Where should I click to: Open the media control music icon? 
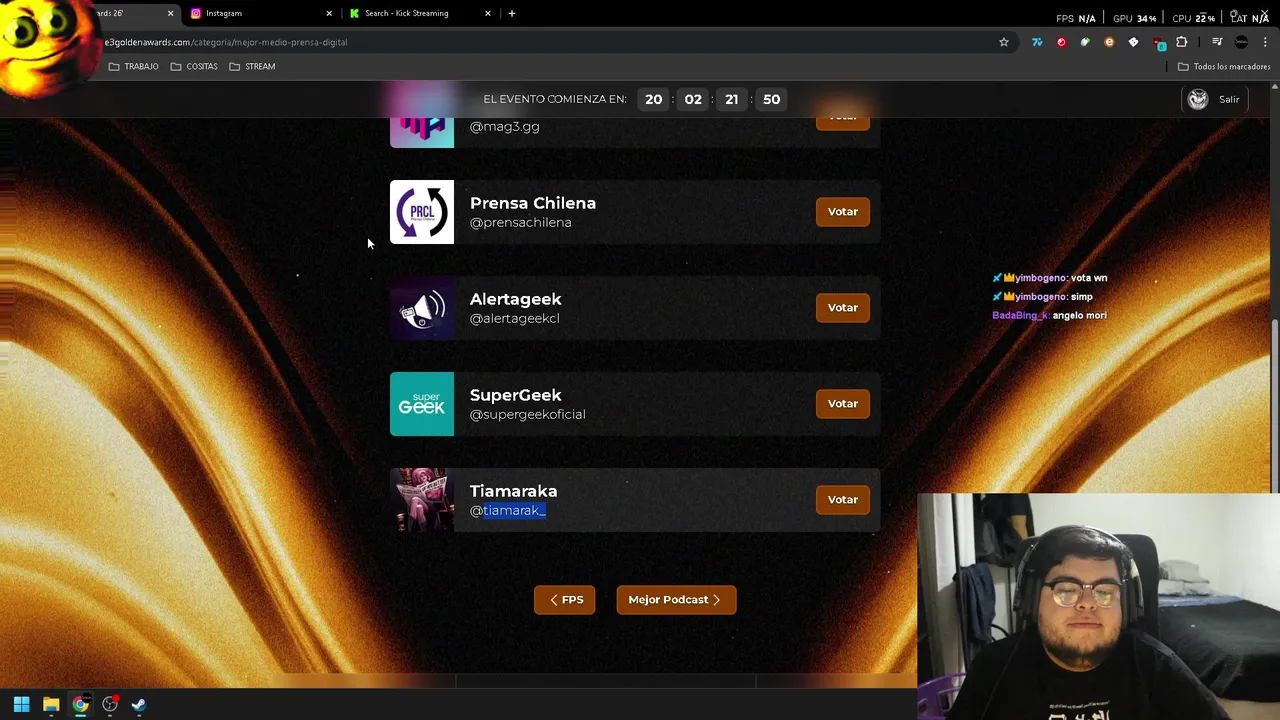click(1217, 42)
